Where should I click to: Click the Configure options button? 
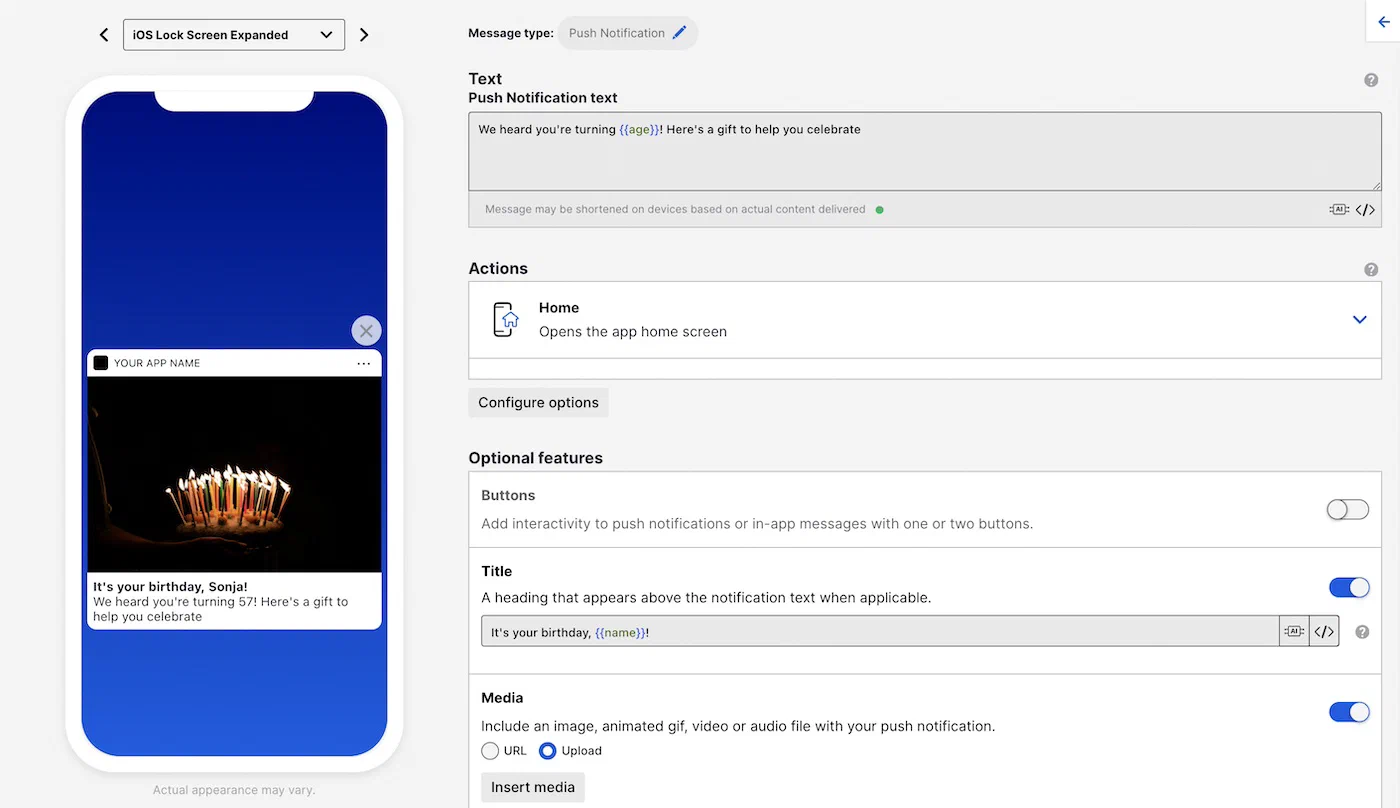(x=538, y=402)
